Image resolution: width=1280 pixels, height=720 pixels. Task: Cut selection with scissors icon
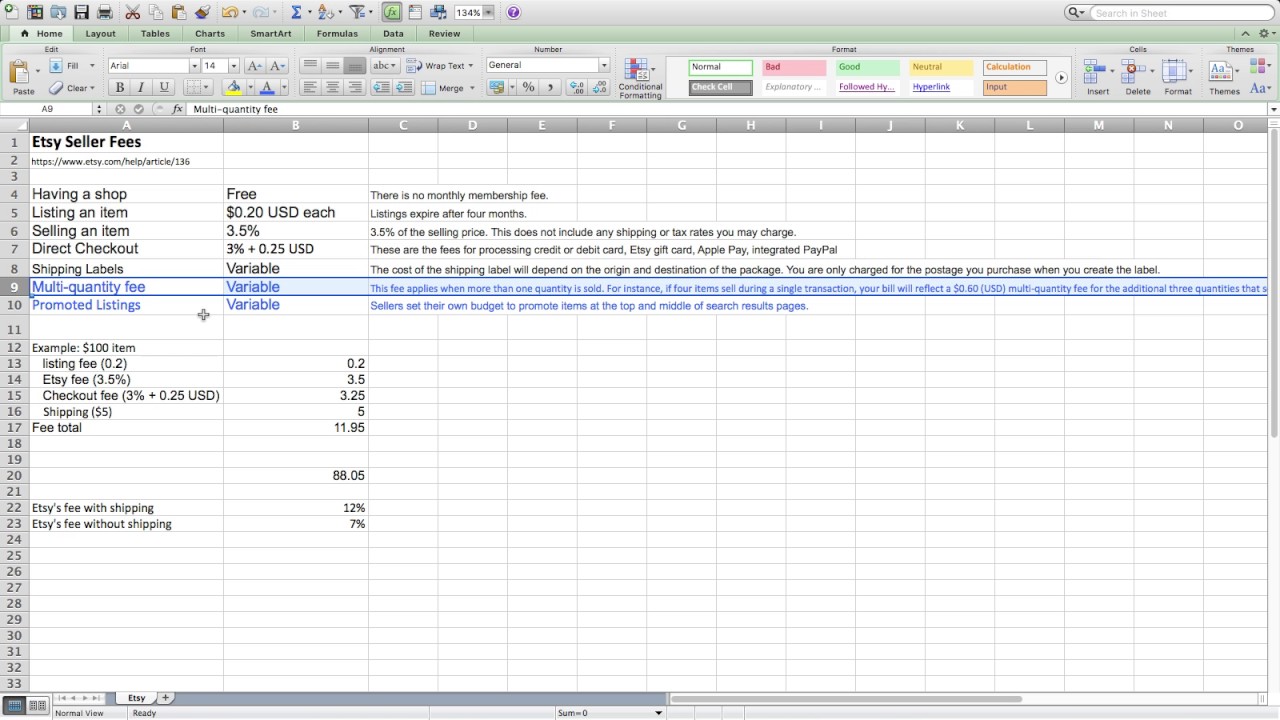click(x=132, y=13)
